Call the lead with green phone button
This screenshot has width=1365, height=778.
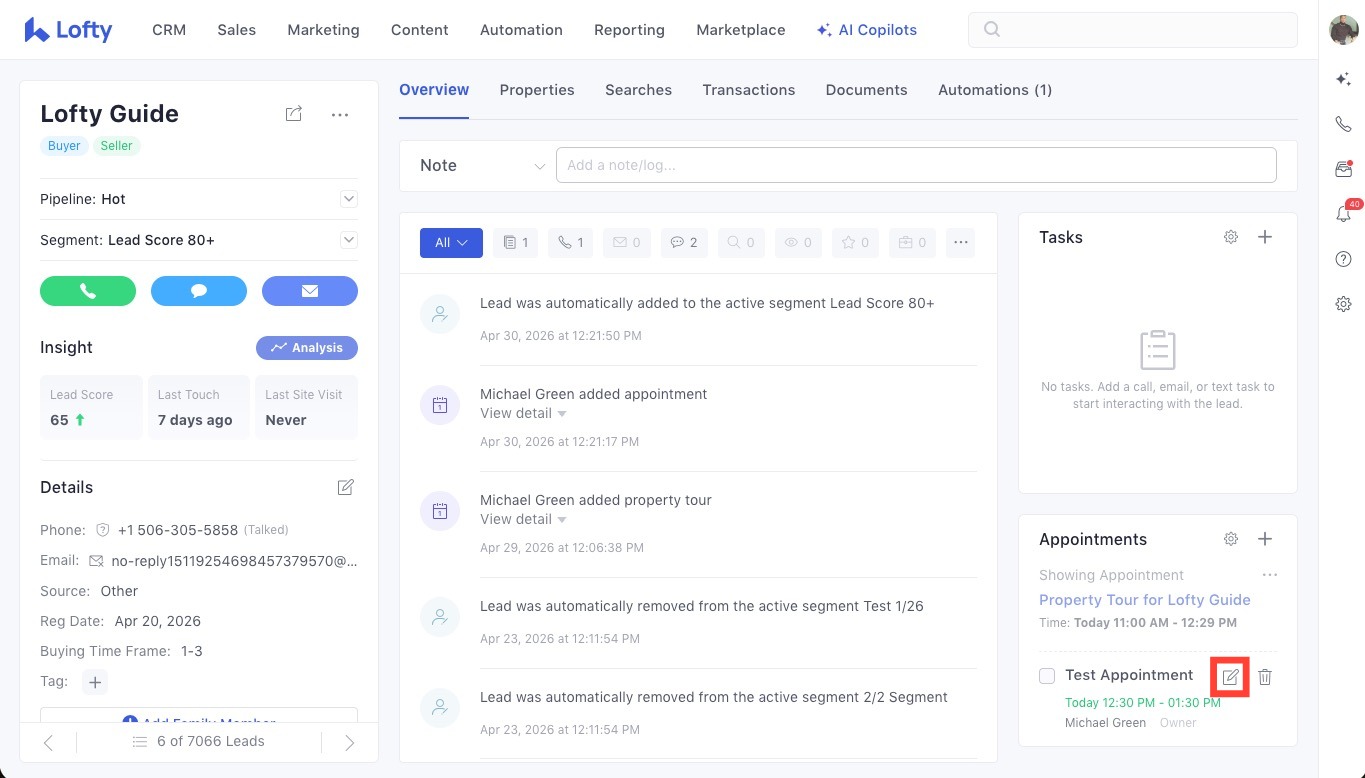click(x=88, y=291)
